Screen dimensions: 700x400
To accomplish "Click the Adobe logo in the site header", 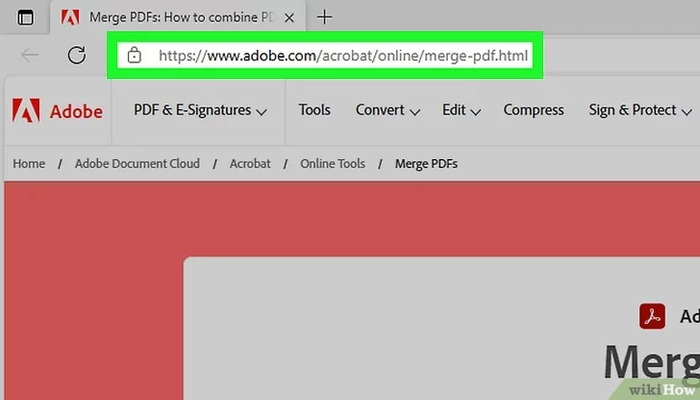I will (x=58, y=110).
